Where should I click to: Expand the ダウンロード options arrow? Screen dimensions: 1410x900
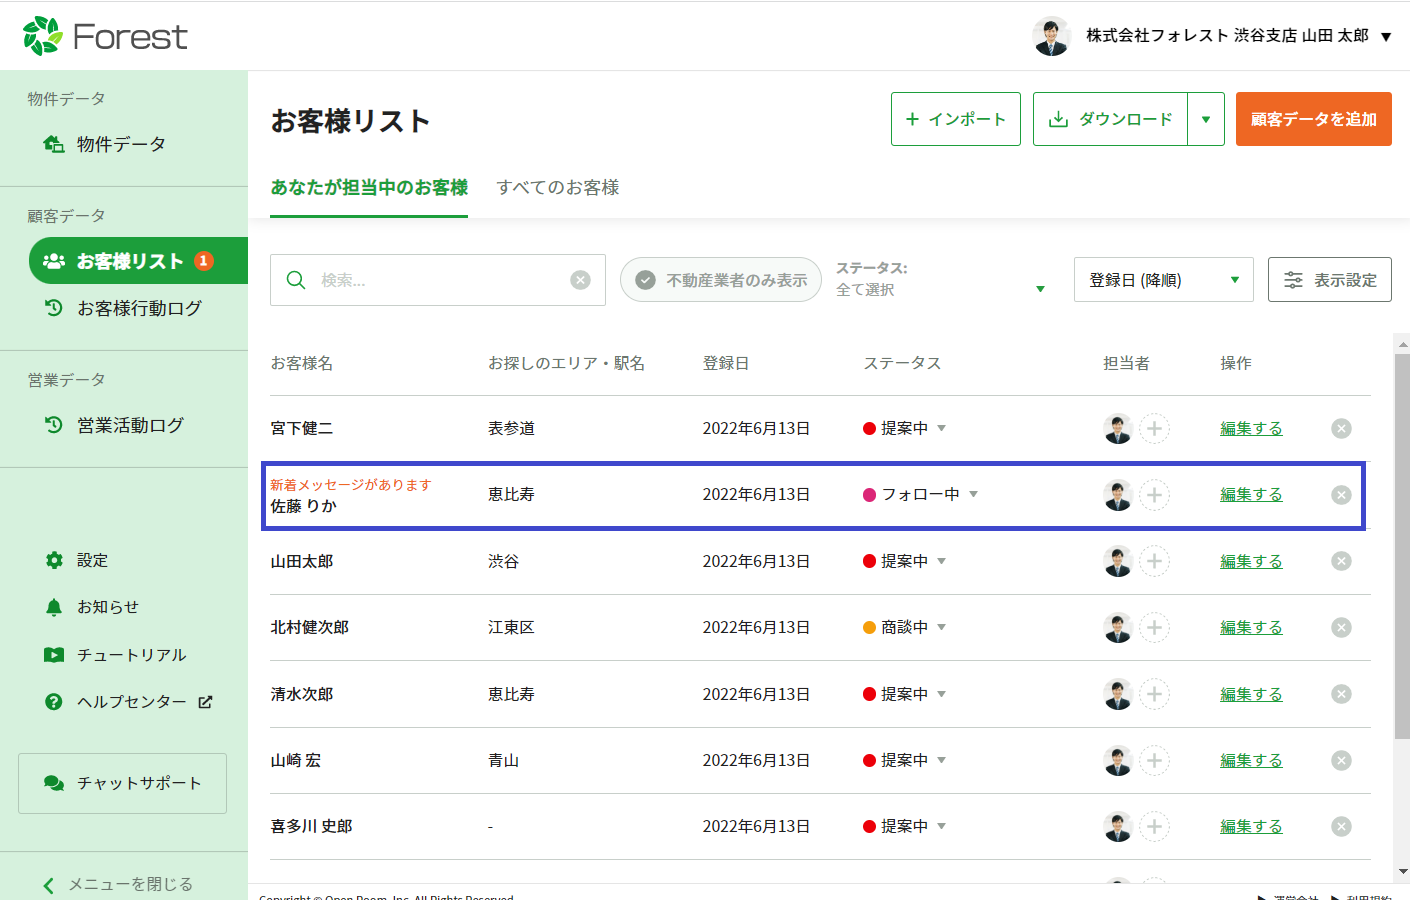click(1206, 119)
